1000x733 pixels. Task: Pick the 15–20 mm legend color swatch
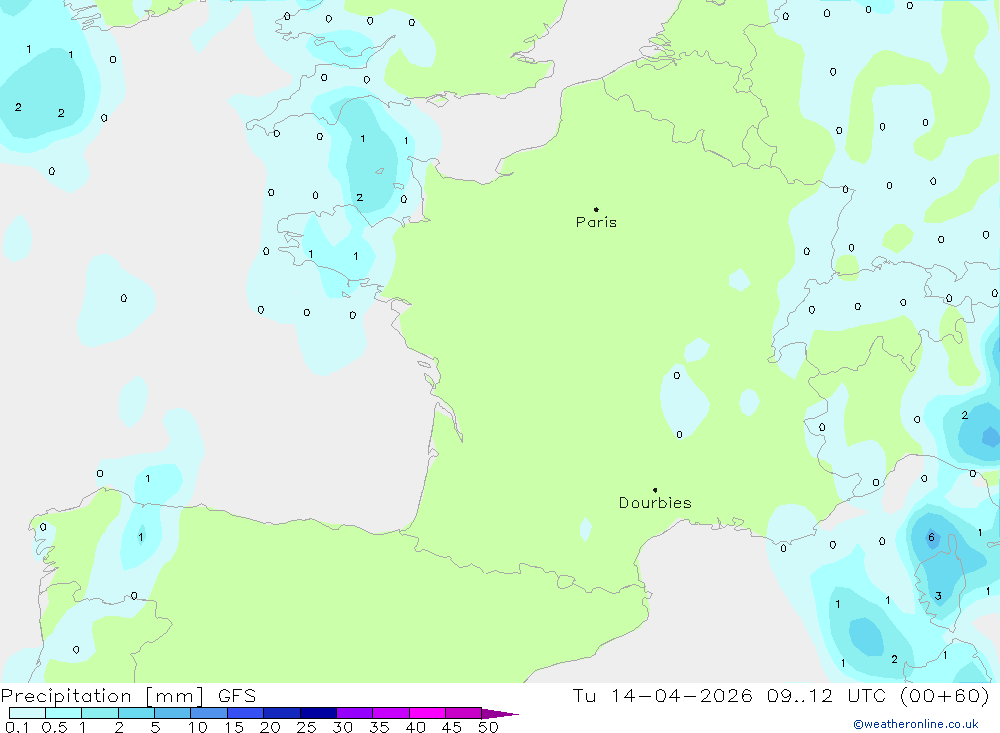pyautogui.click(x=246, y=713)
